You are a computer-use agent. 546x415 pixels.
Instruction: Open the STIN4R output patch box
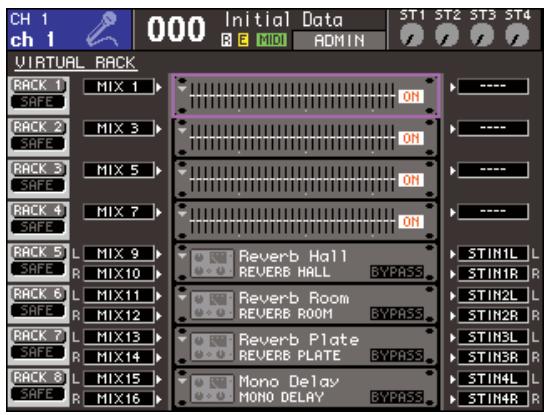click(x=493, y=399)
